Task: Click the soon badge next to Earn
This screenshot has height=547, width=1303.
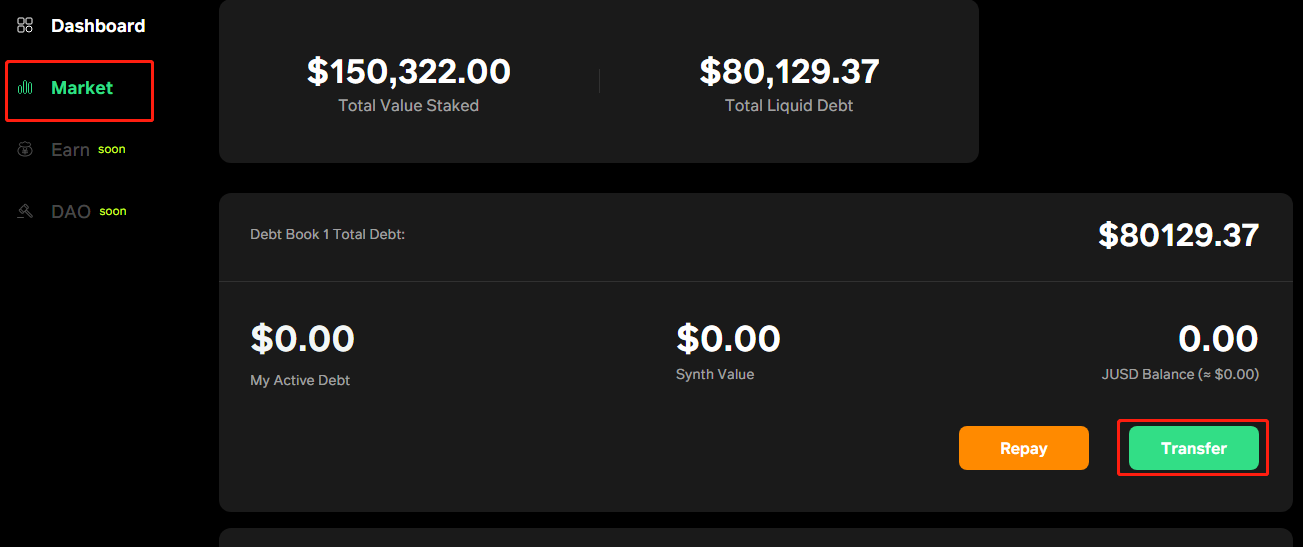Action: (x=112, y=149)
